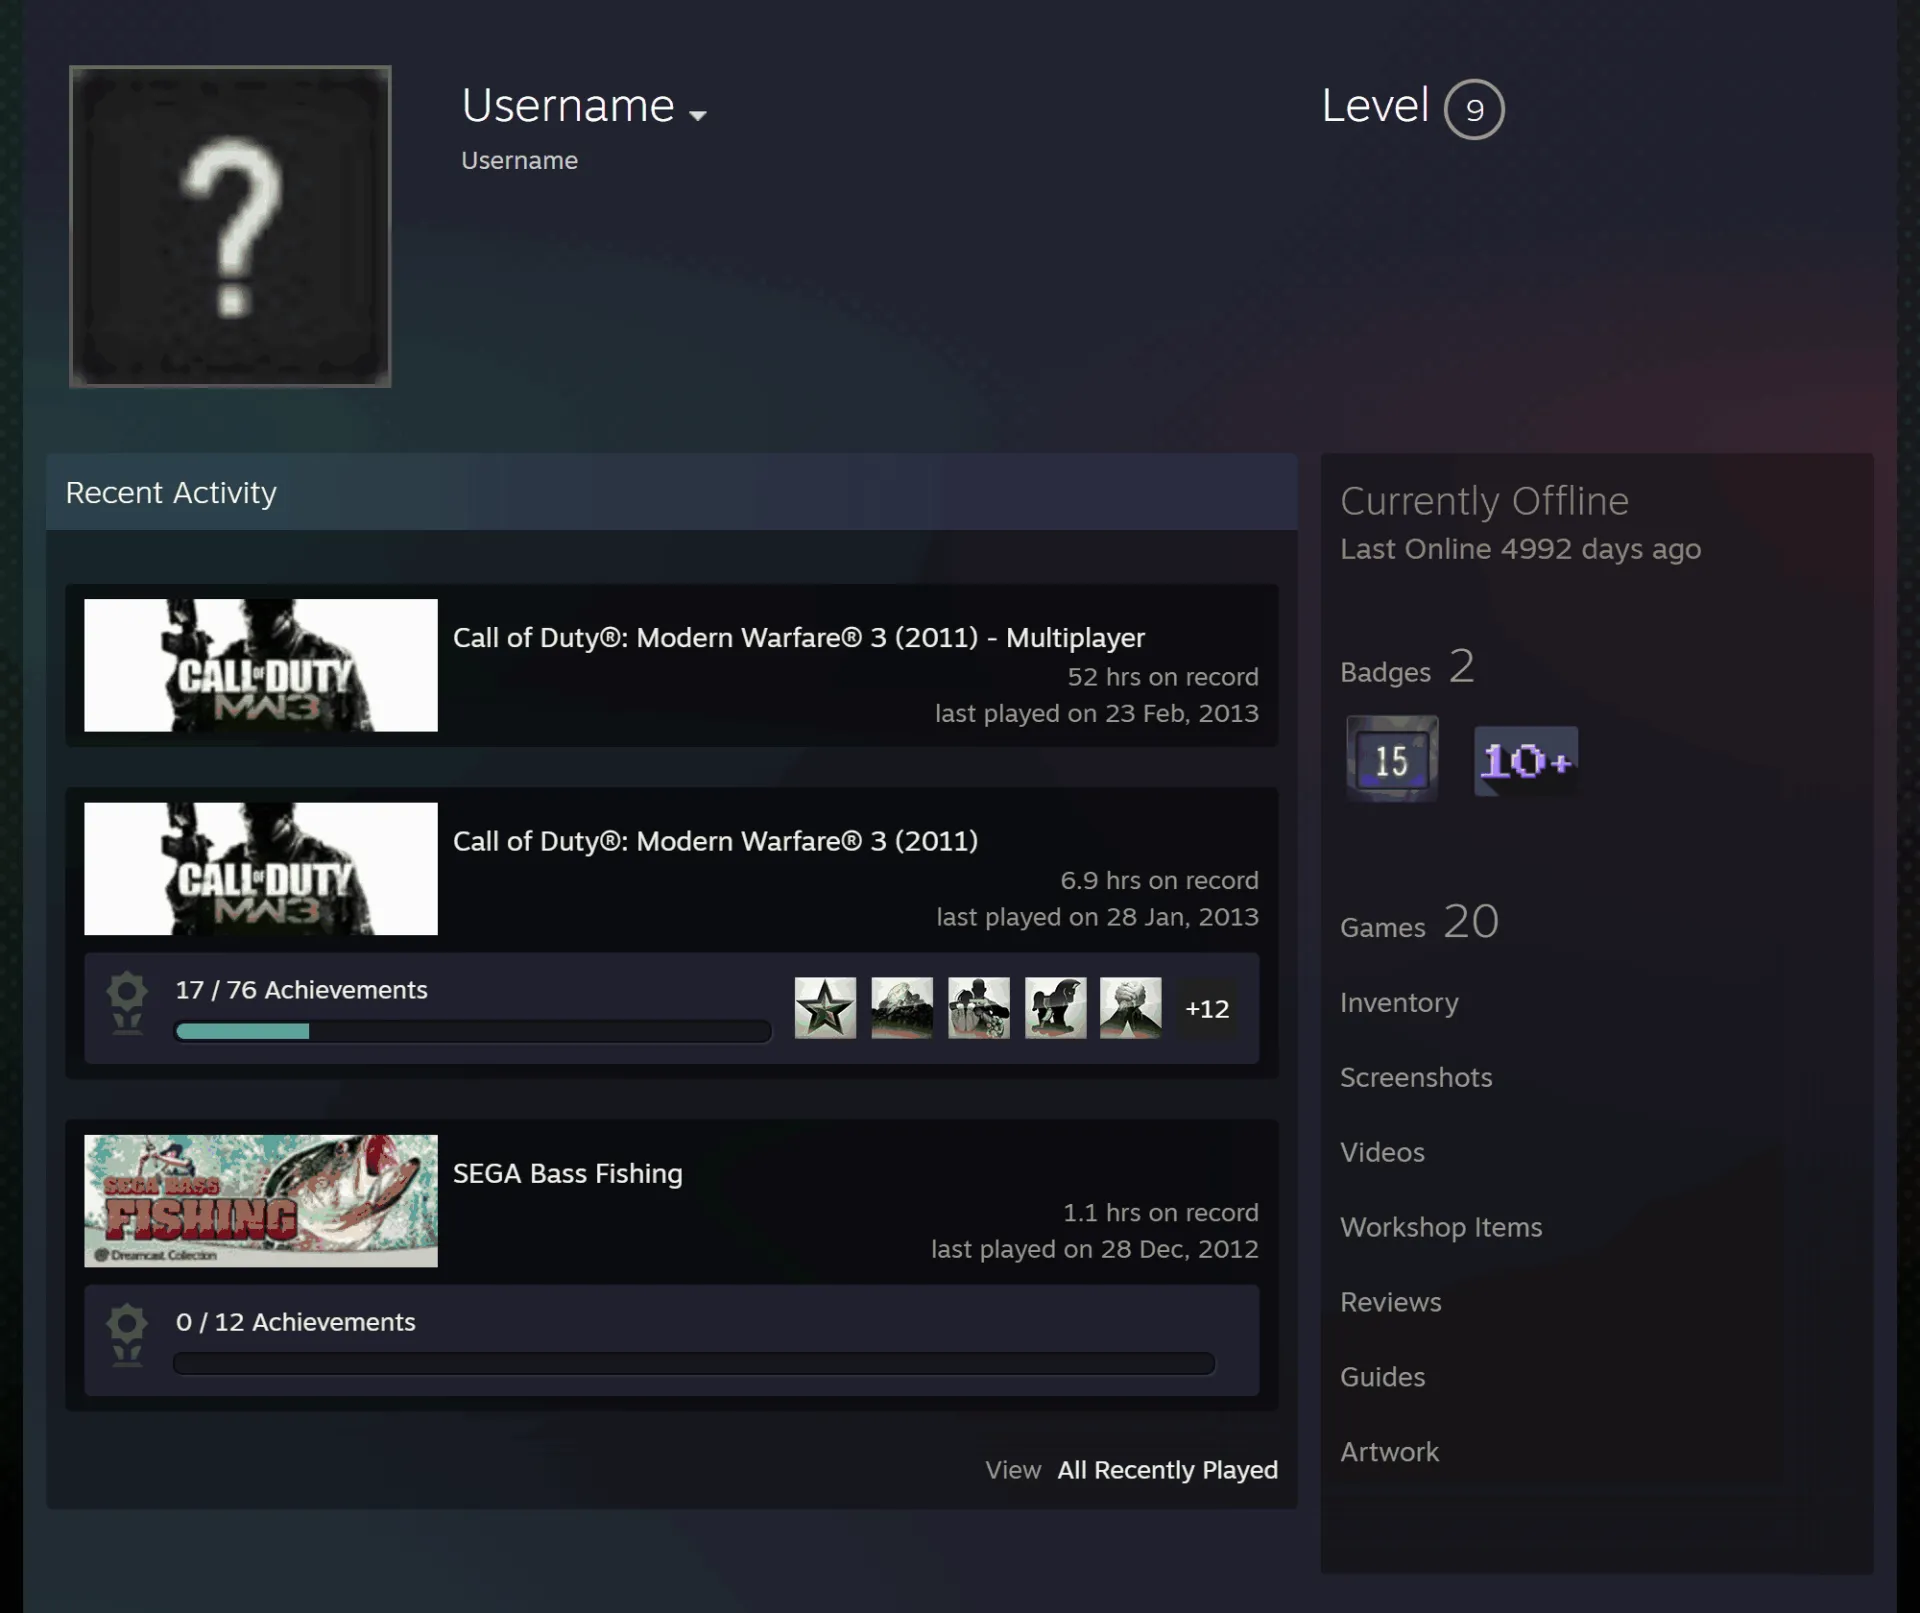The height and width of the screenshot is (1613, 1920).
Task: Click the 0 / 12 Achievements label
Action: pyautogui.click(x=295, y=1322)
